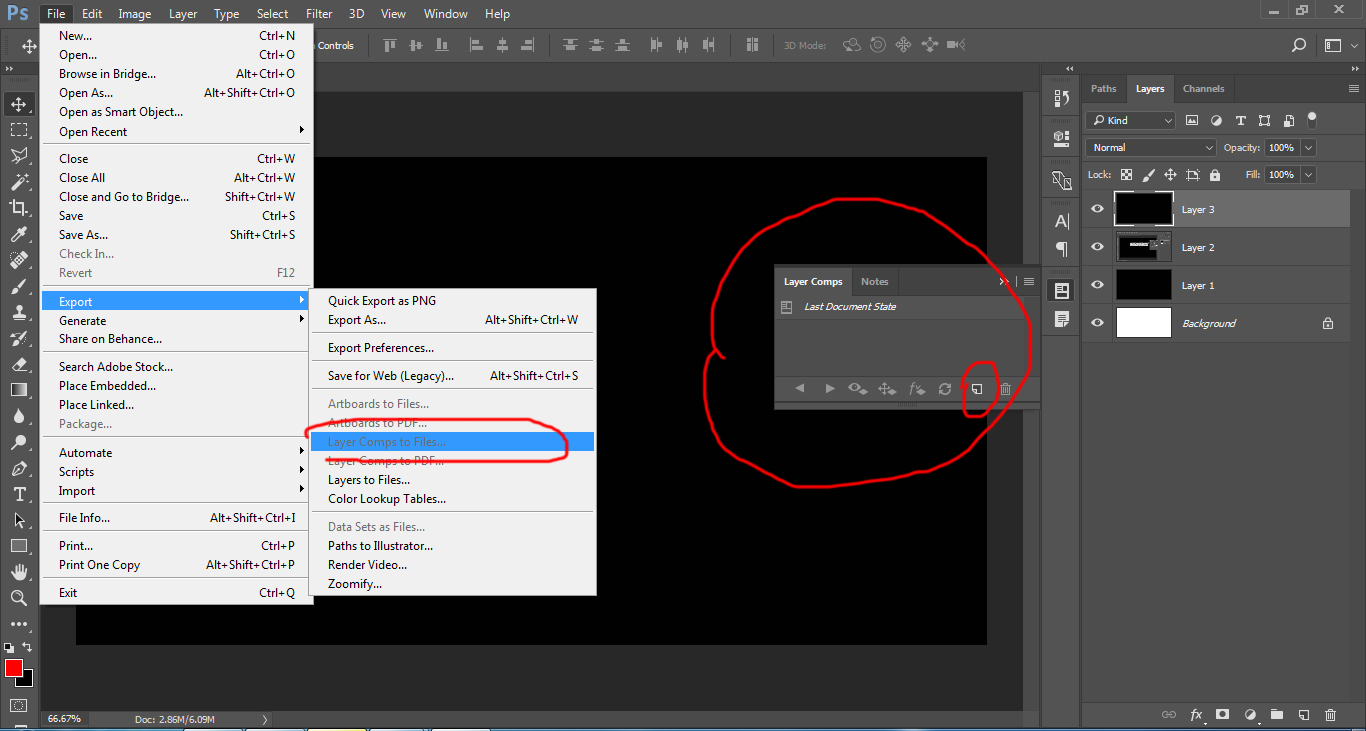Update the layer comp with refresh icon
Image resolution: width=1366 pixels, height=731 pixels.
(x=945, y=389)
